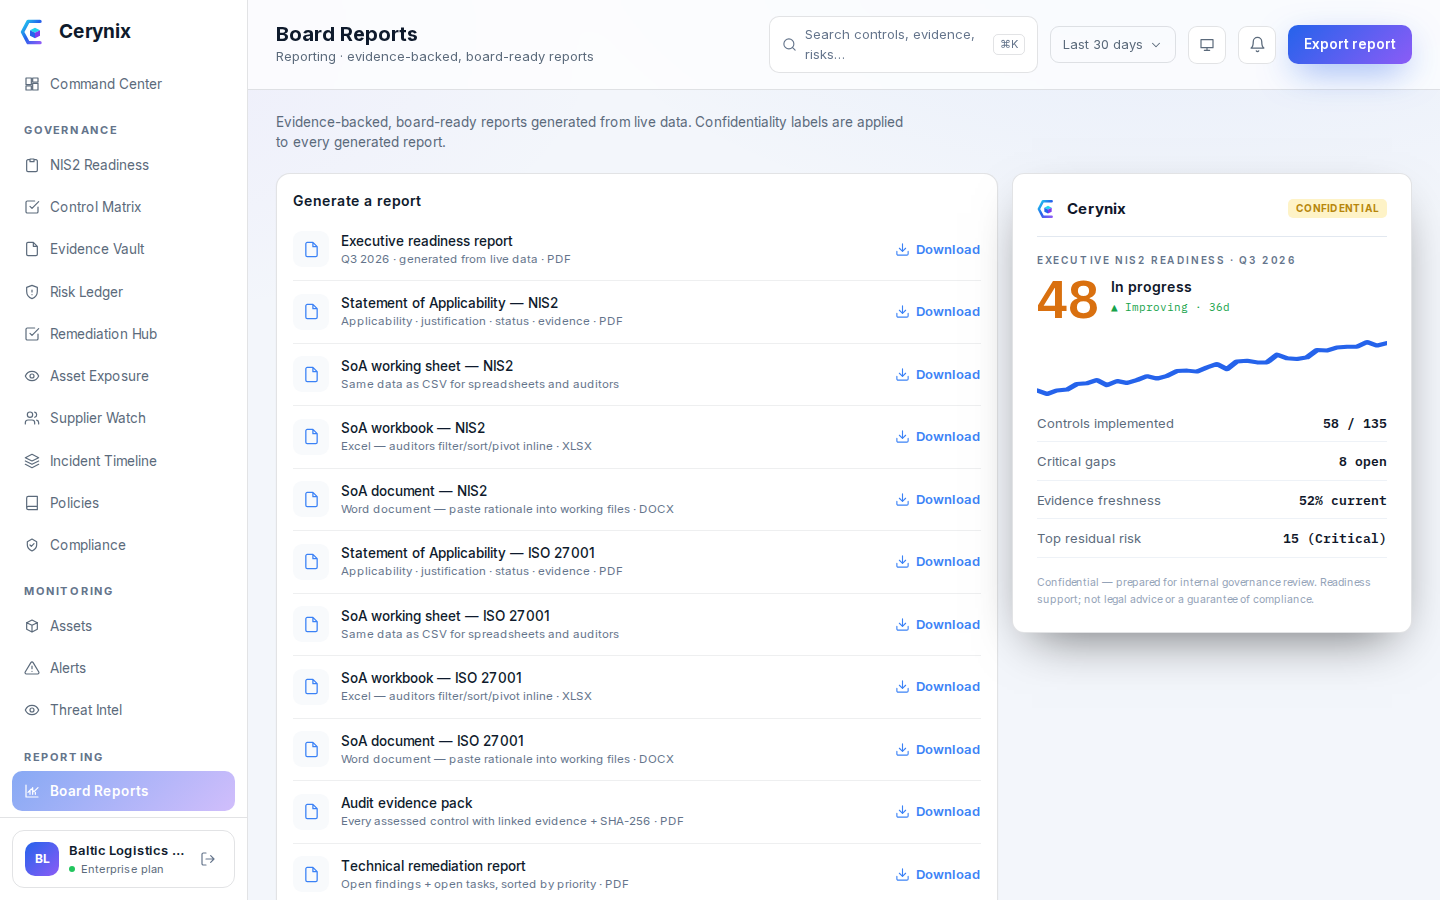Download Statement of Applicability — NIS2
This screenshot has height=900, width=1440.
(x=937, y=312)
